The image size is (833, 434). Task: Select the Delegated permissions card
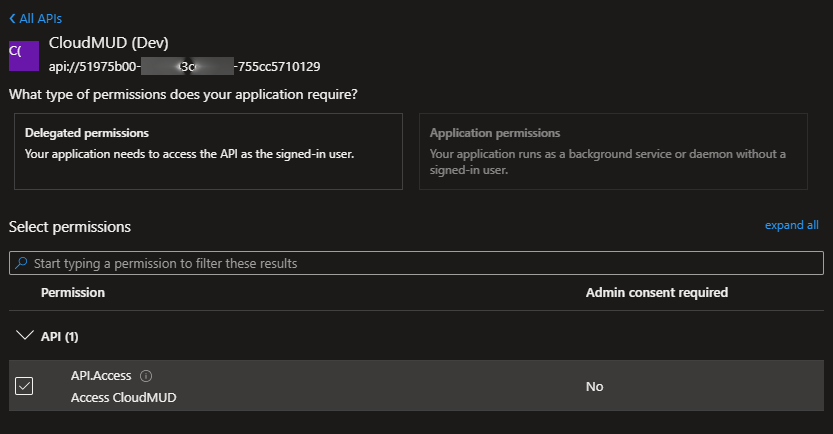coord(208,151)
